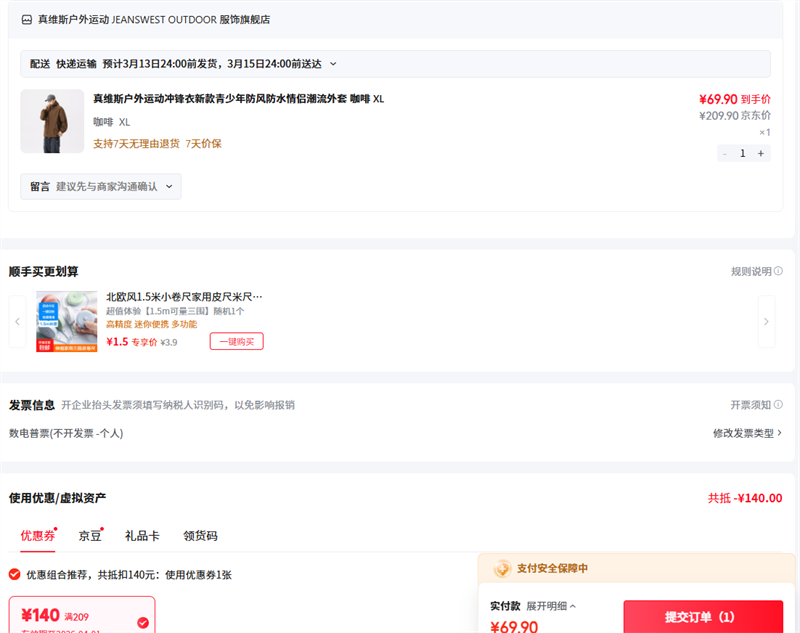Image resolution: width=800 pixels, height=633 pixels.
Task: Open the brown jacket product thumbnail
Action: [x=52, y=121]
